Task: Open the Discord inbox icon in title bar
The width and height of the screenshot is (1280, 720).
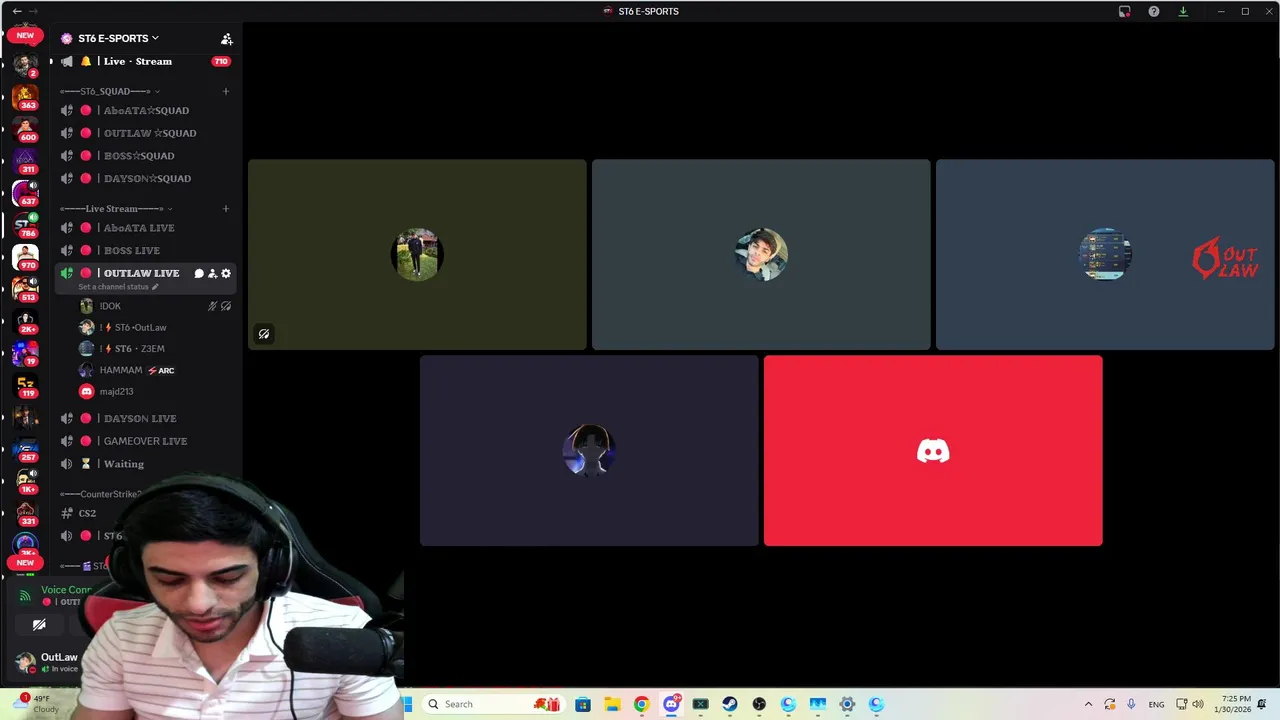Action: 1125,11
